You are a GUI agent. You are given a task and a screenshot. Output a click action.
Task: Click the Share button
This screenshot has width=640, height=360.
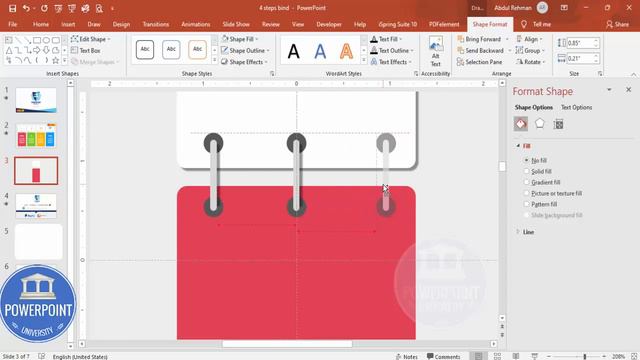[x=617, y=24]
